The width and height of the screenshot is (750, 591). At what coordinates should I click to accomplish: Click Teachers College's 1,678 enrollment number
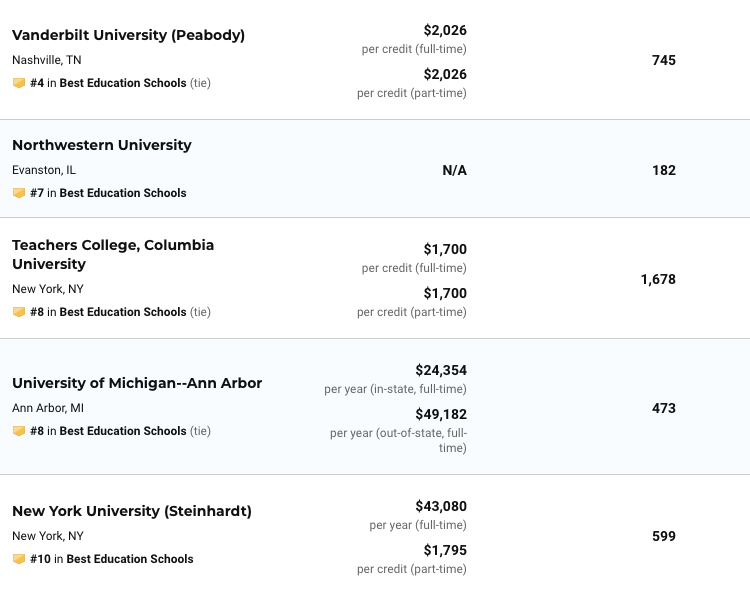658,279
